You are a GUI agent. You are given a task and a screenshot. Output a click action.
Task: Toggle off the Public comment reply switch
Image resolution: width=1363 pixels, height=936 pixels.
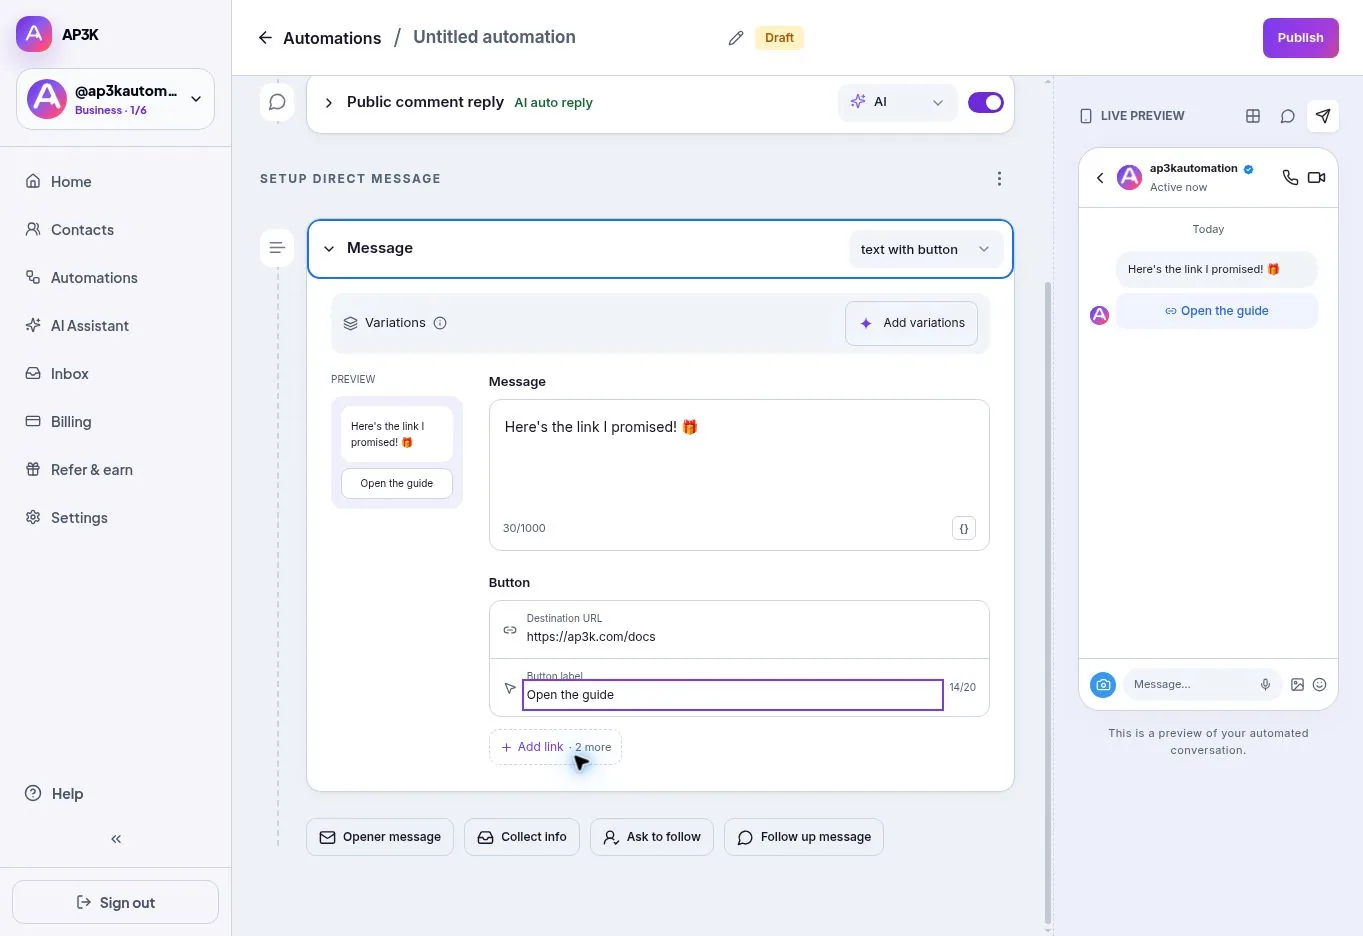point(986,102)
